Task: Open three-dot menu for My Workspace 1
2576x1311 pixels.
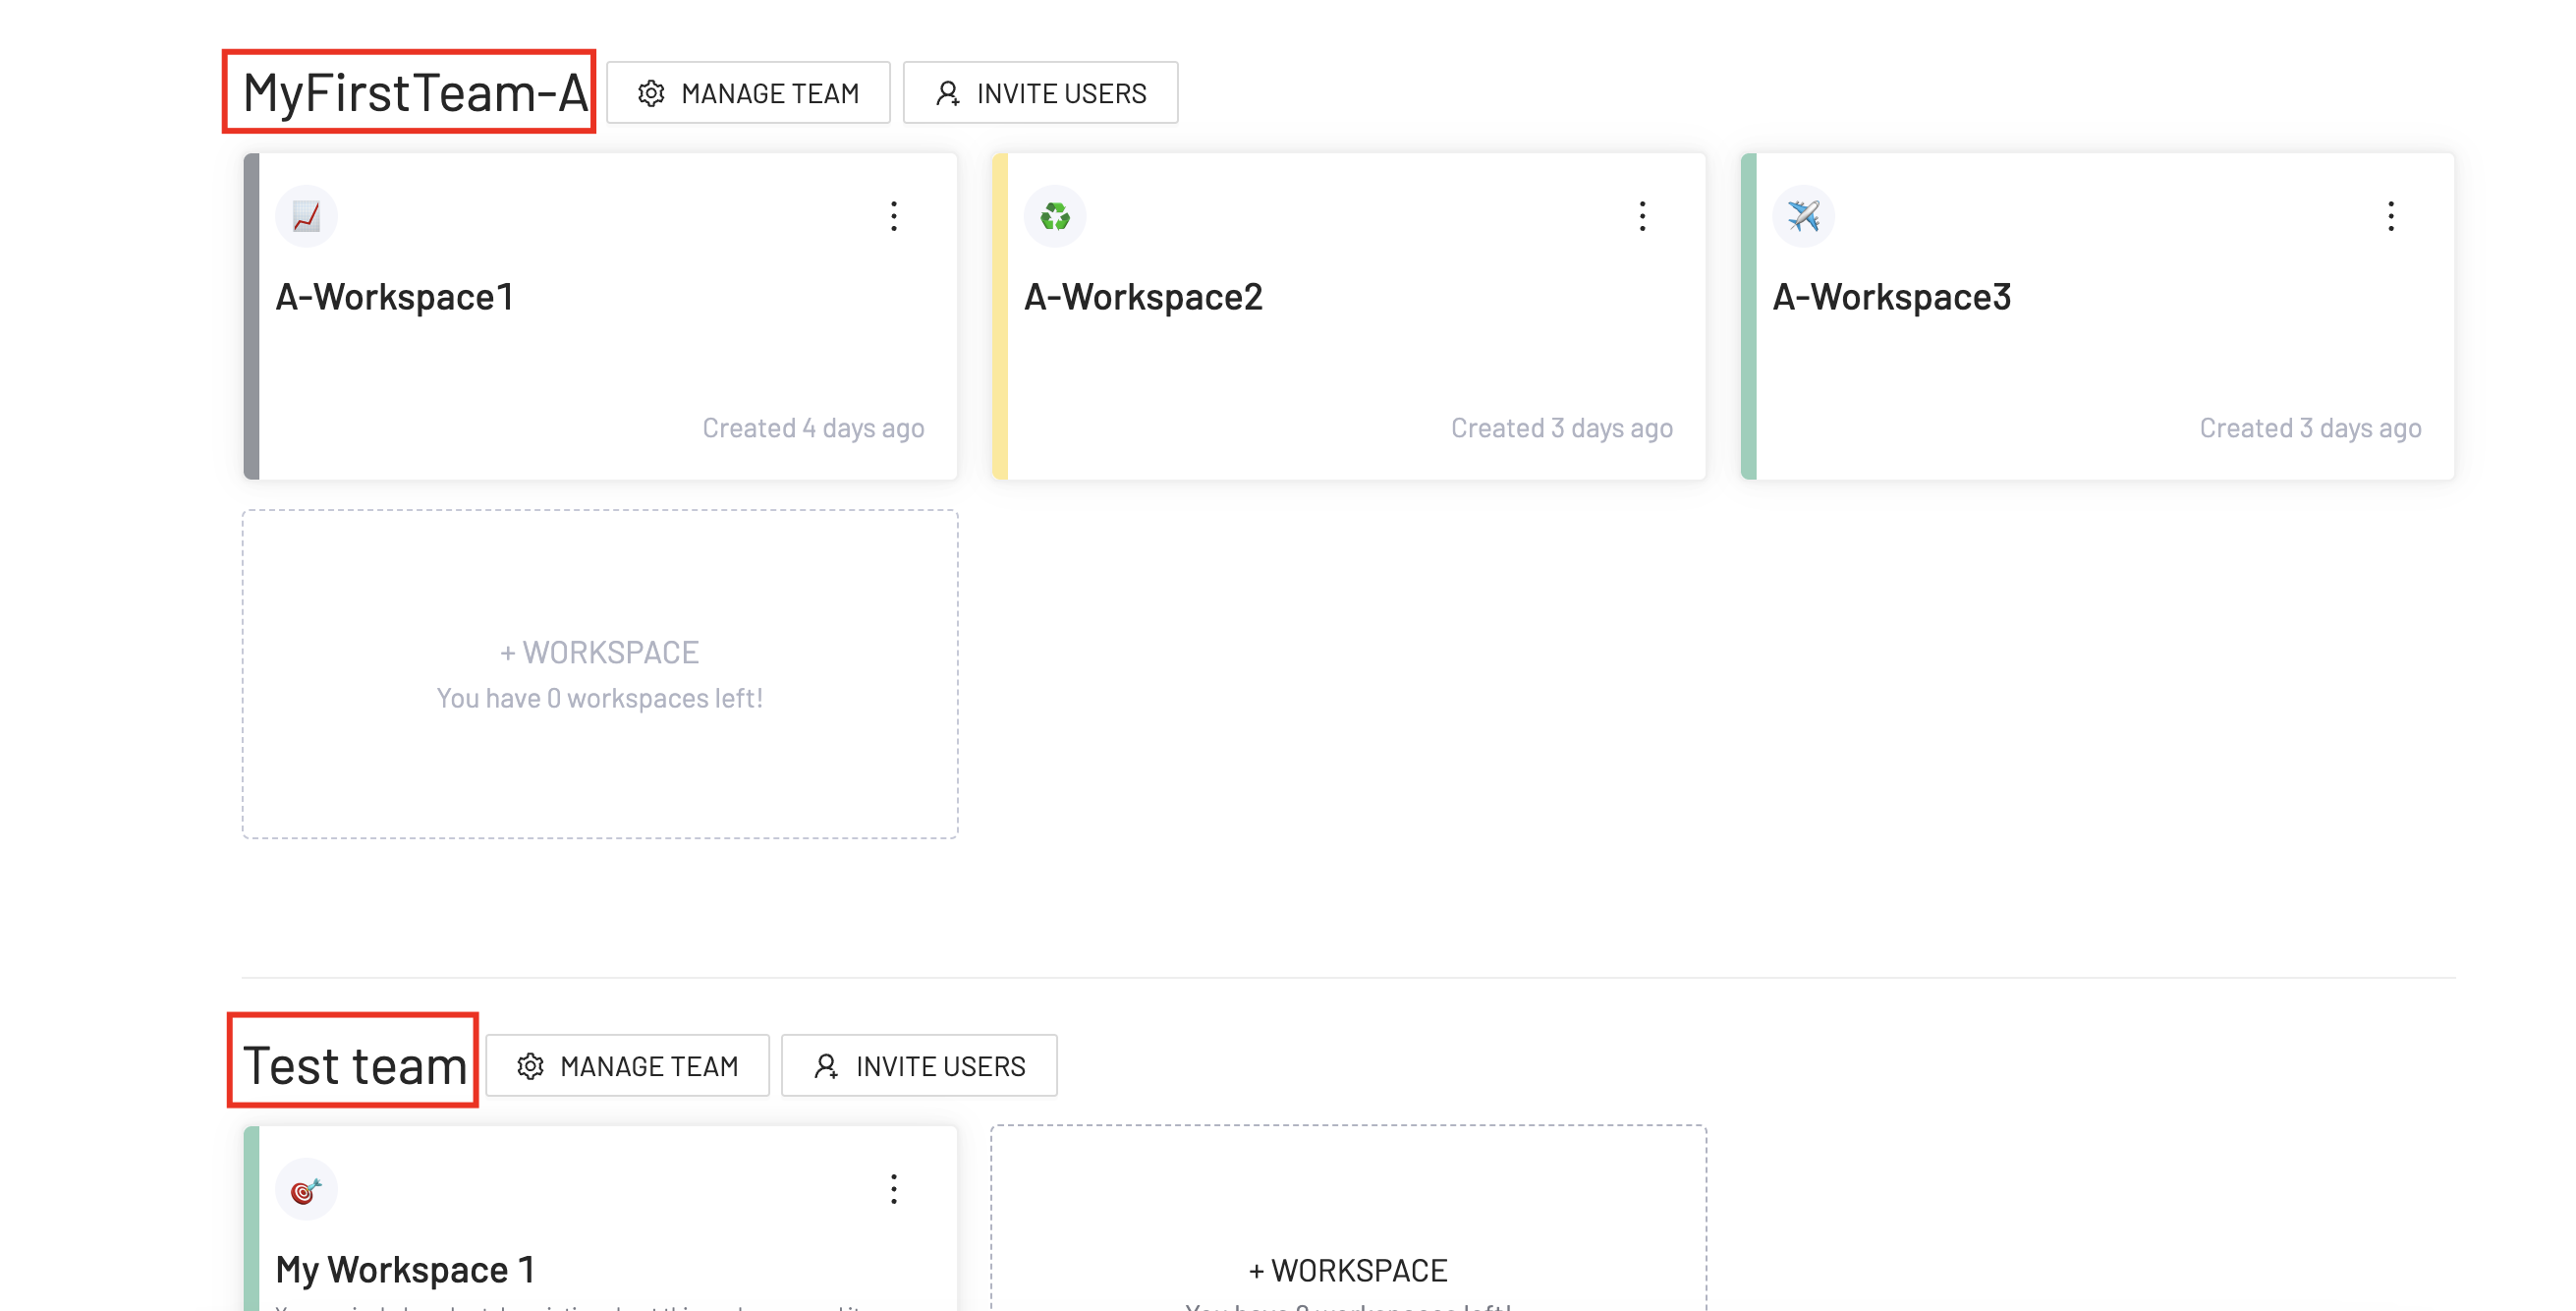Action: [893, 1189]
